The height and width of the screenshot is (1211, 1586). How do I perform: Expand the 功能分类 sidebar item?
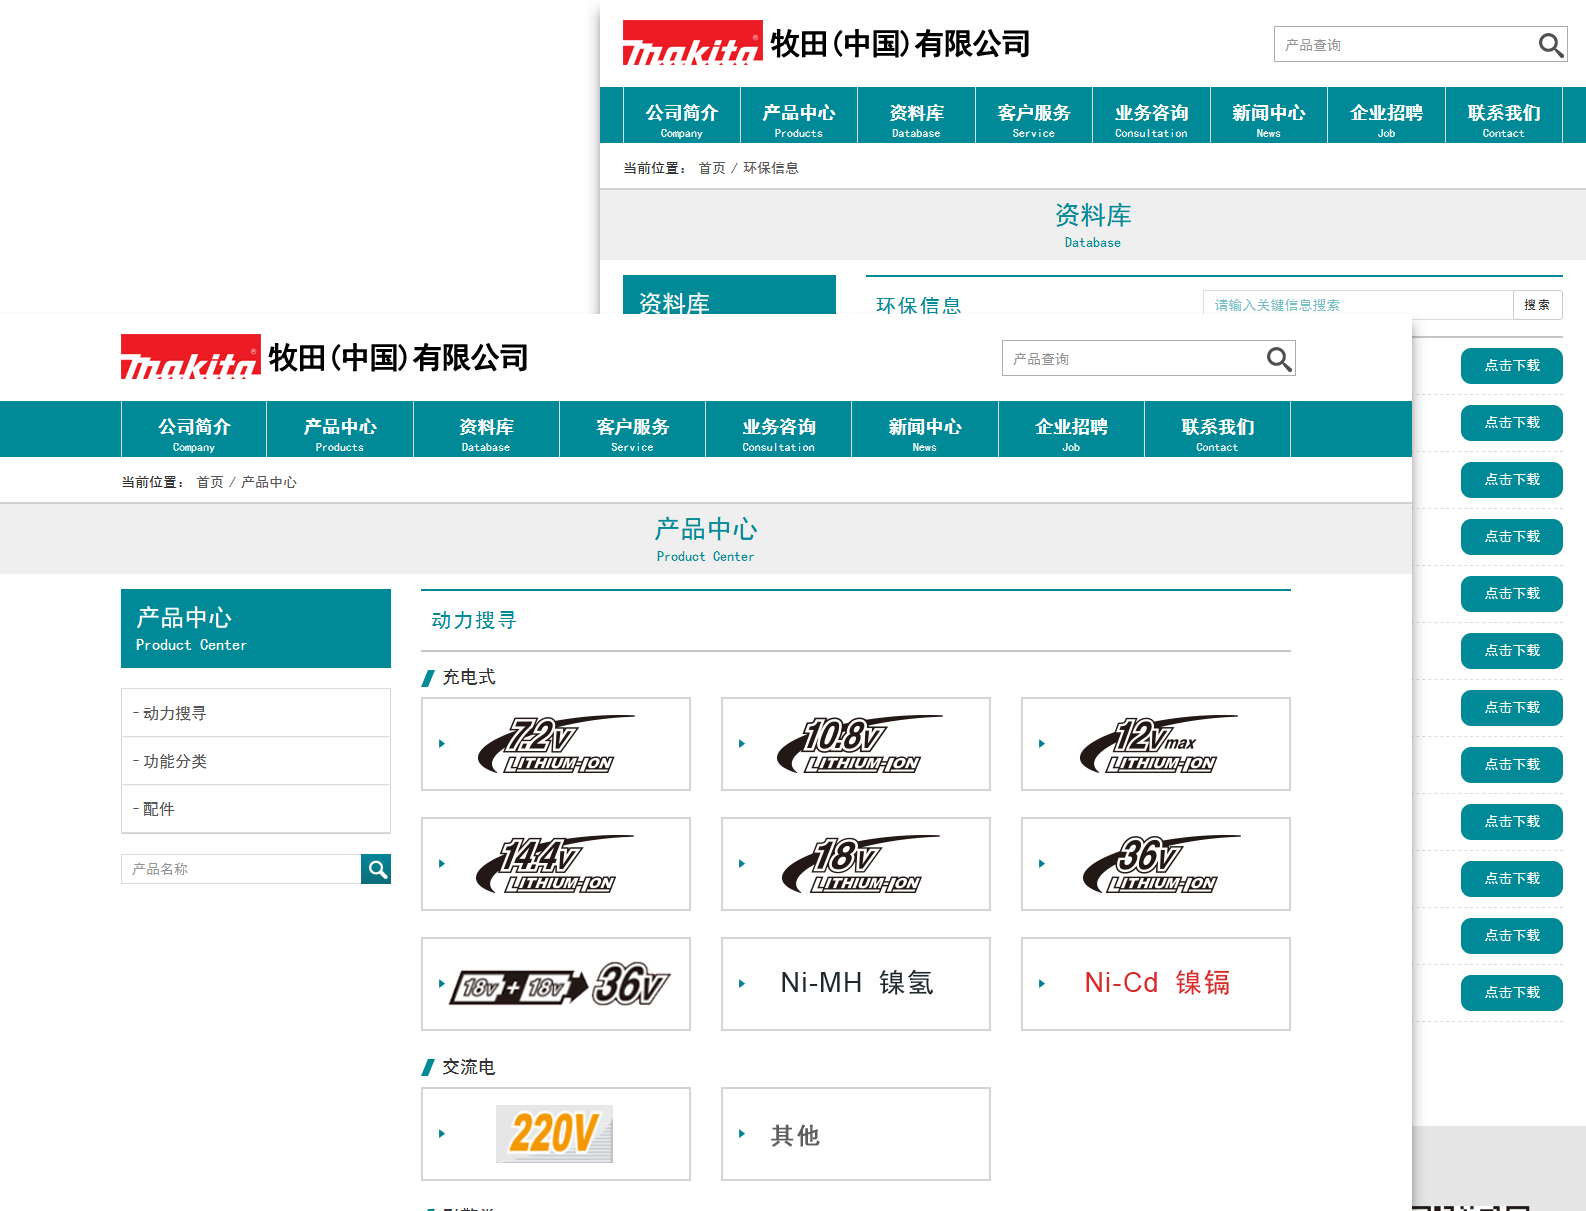pos(175,761)
